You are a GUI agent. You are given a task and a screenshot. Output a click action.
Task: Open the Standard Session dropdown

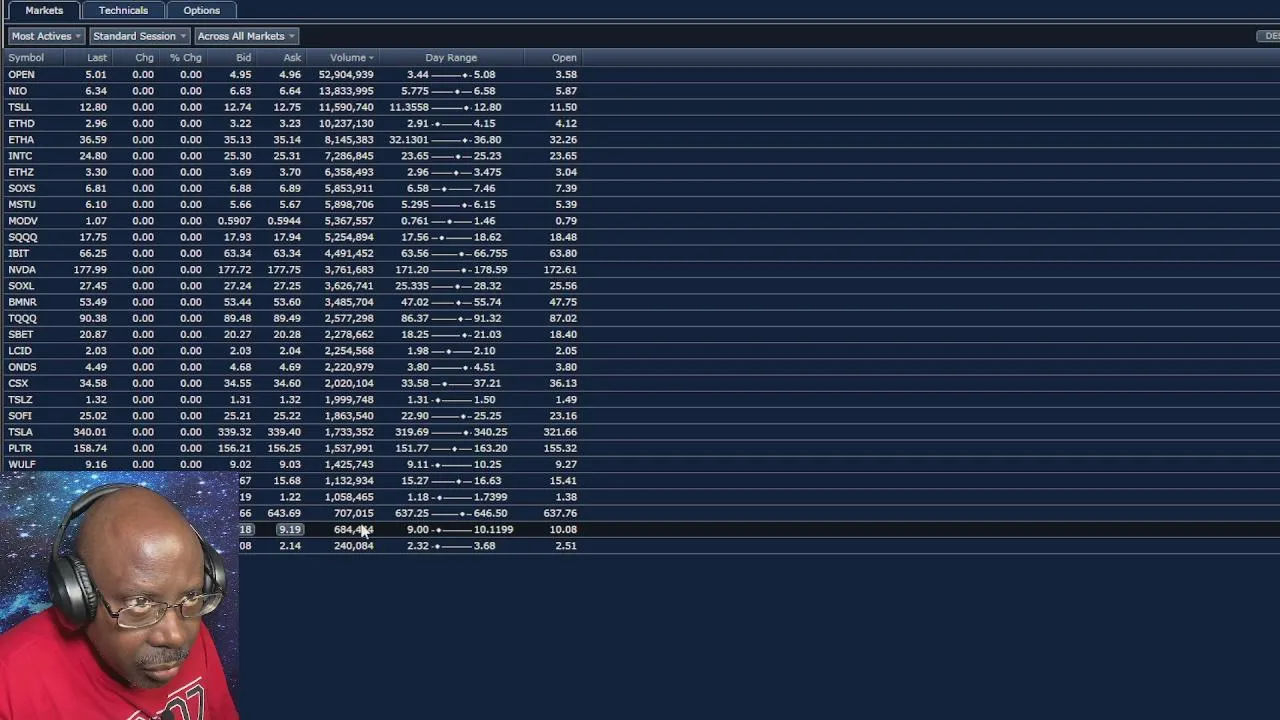point(140,36)
